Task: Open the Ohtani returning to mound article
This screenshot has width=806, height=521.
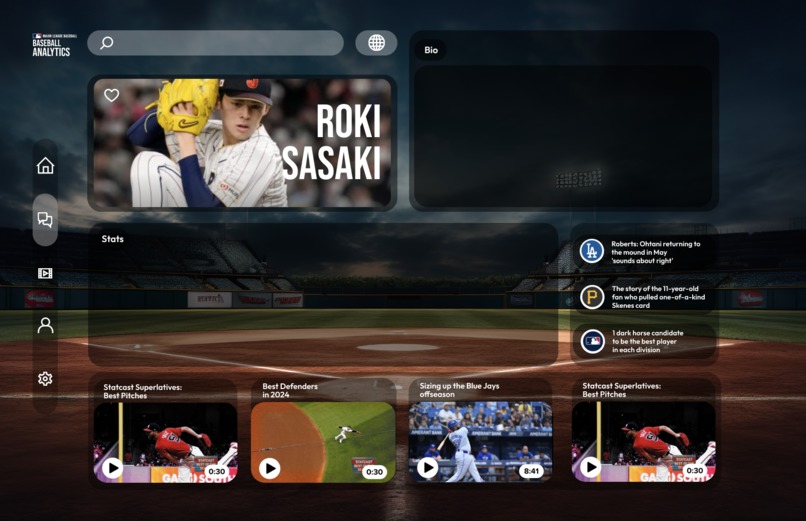Action: coord(655,252)
